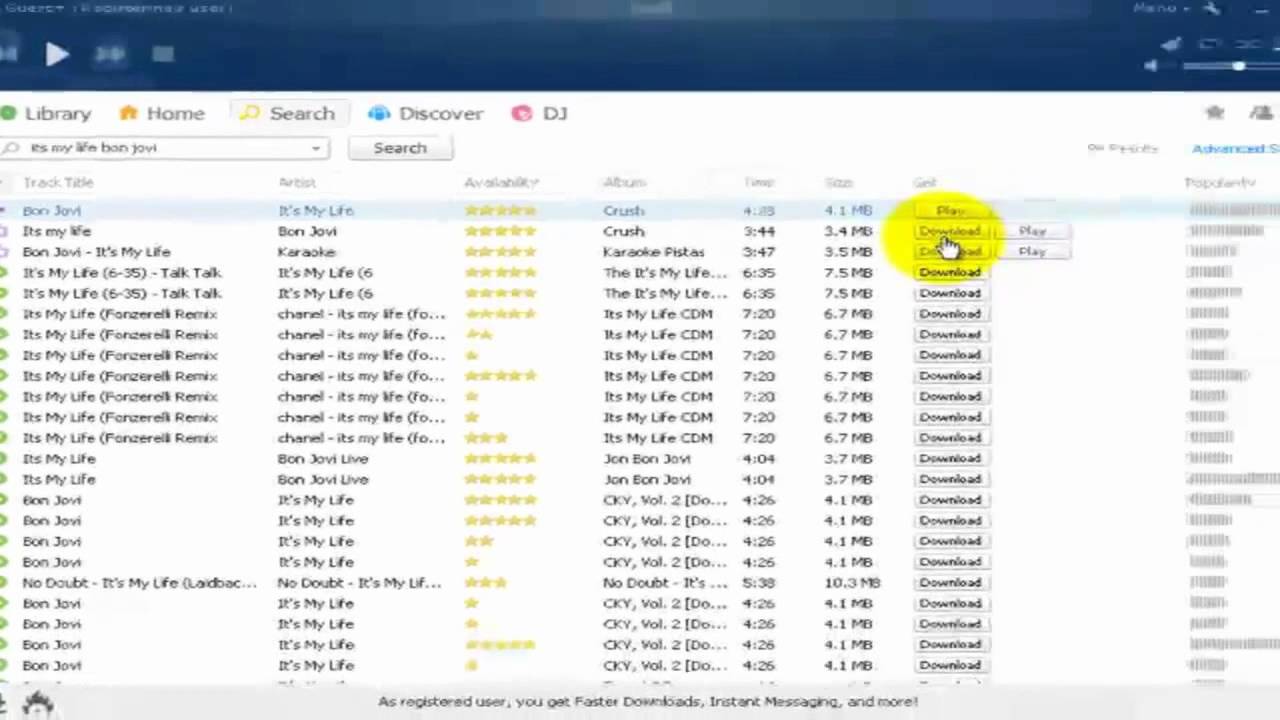Screen dimensions: 1280x720
Task: Click Play for the selected Bon Jovi 4:28 row
Action: (x=950, y=211)
